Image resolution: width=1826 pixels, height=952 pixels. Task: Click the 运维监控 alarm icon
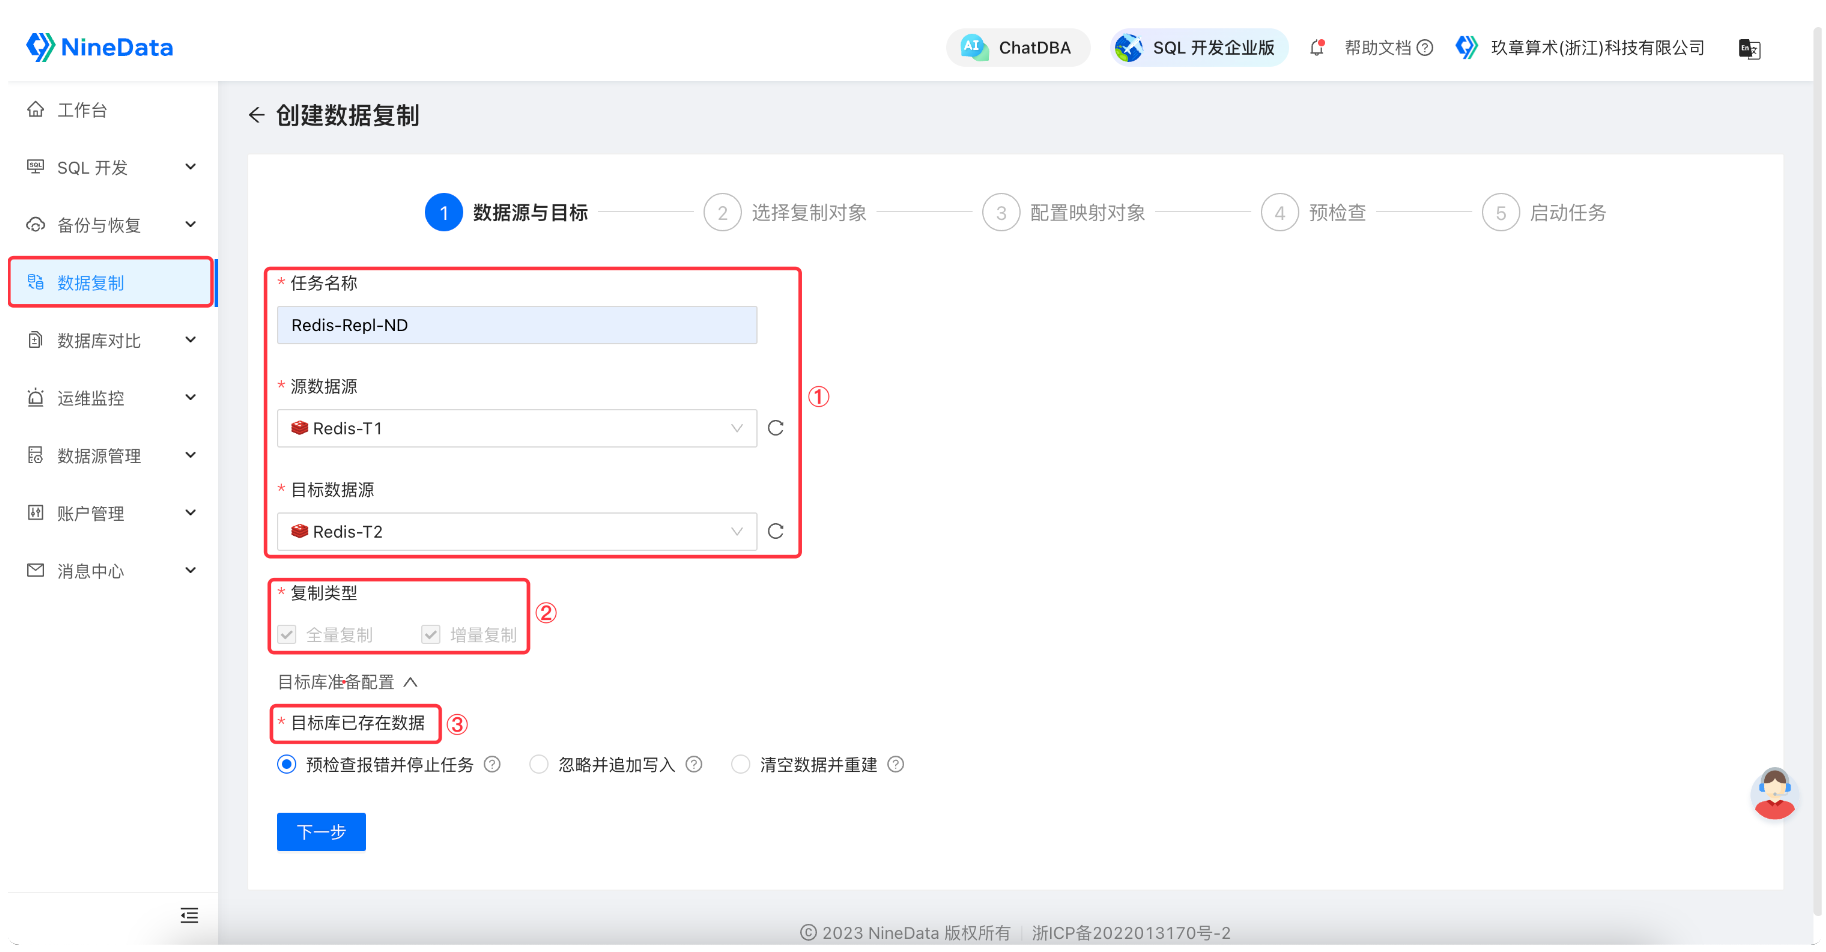[x=36, y=397]
